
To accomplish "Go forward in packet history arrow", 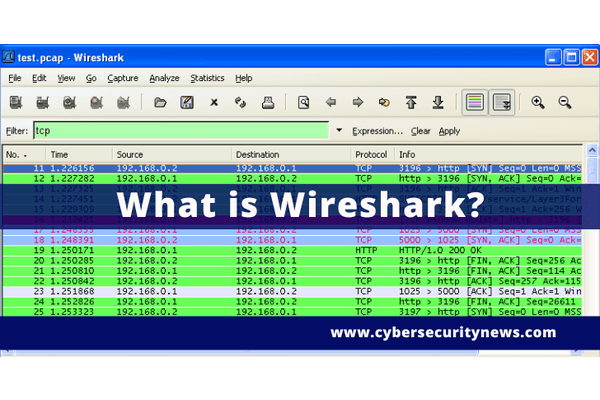I will (358, 102).
